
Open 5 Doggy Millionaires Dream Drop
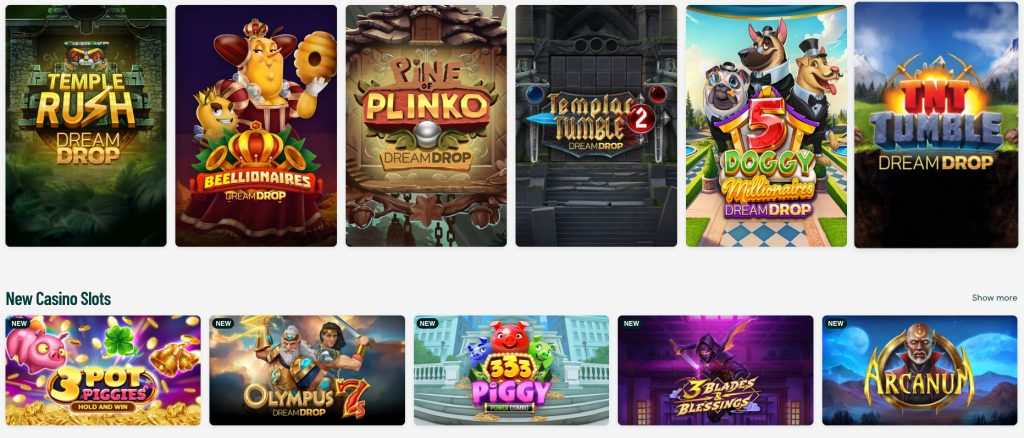click(x=766, y=126)
